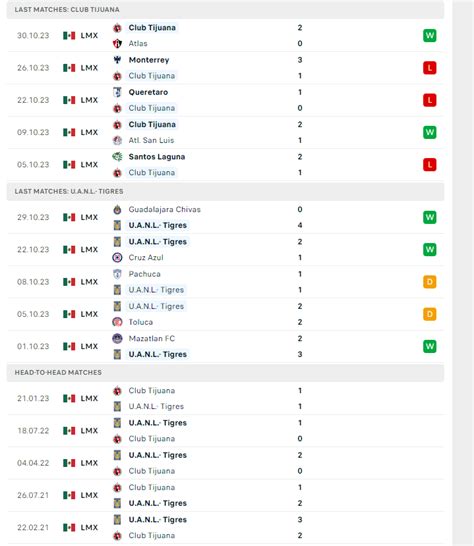This screenshot has height=546, width=474.
Task: Click the Pachuca team crest icon
Action: tap(117, 274)
